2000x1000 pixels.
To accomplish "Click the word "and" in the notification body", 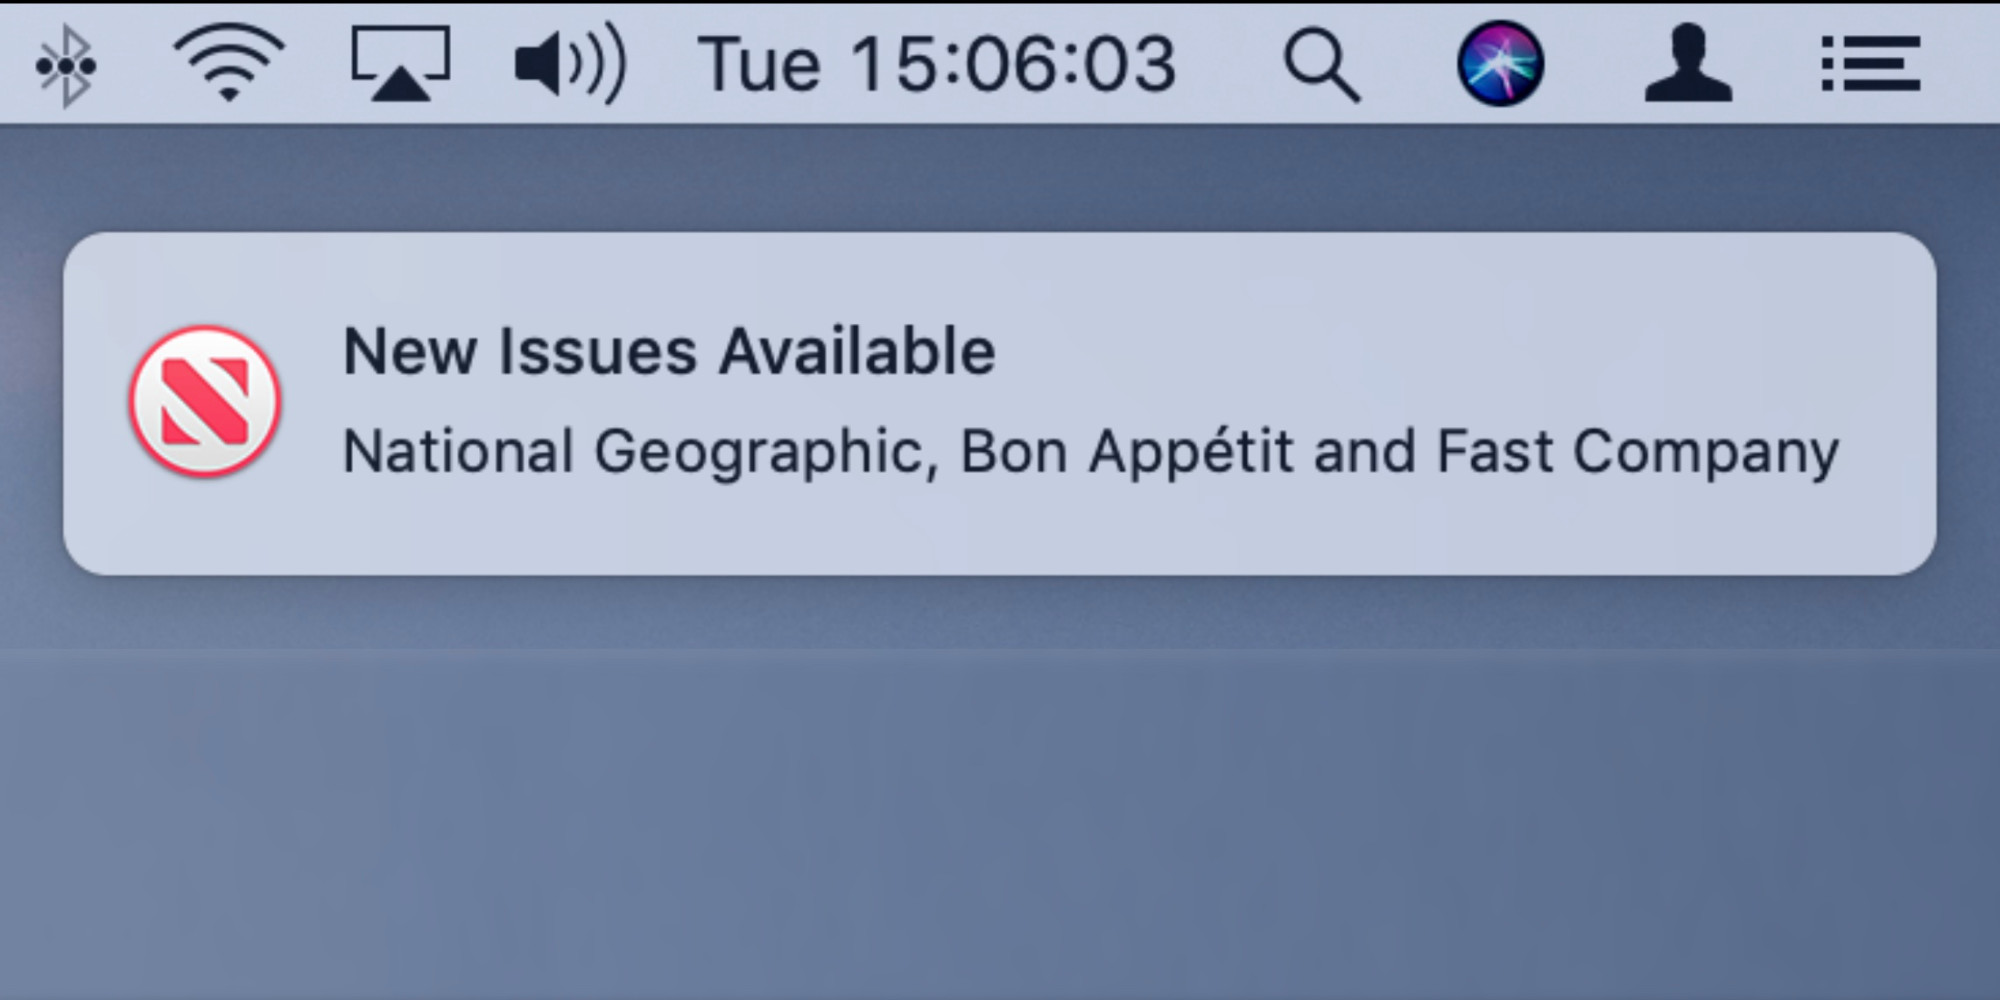I will coord(1364,452).
